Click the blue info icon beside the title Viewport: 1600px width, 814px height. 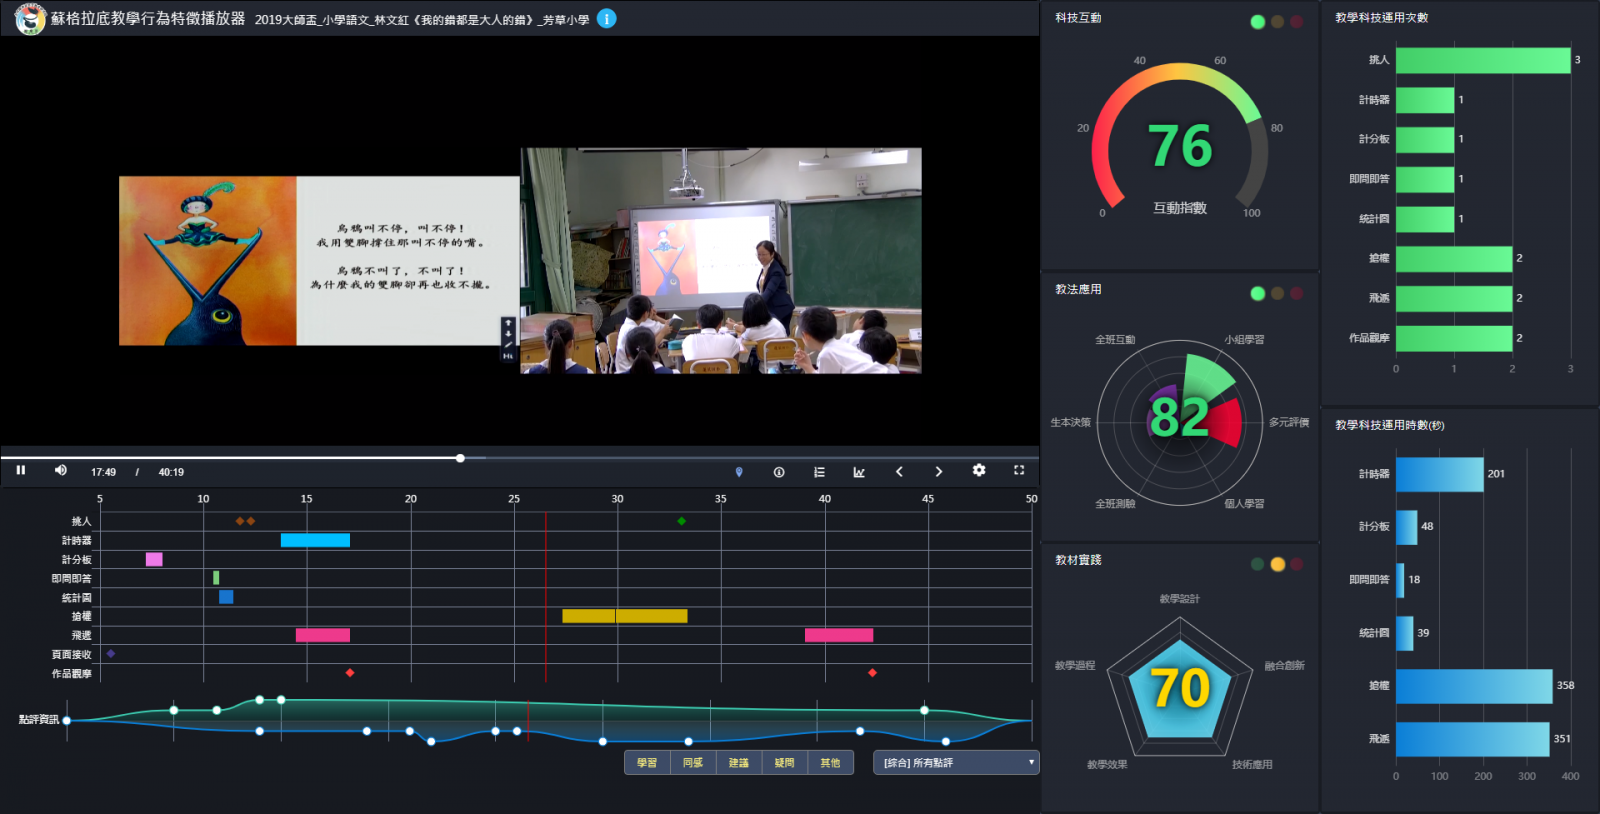point(606,19)
